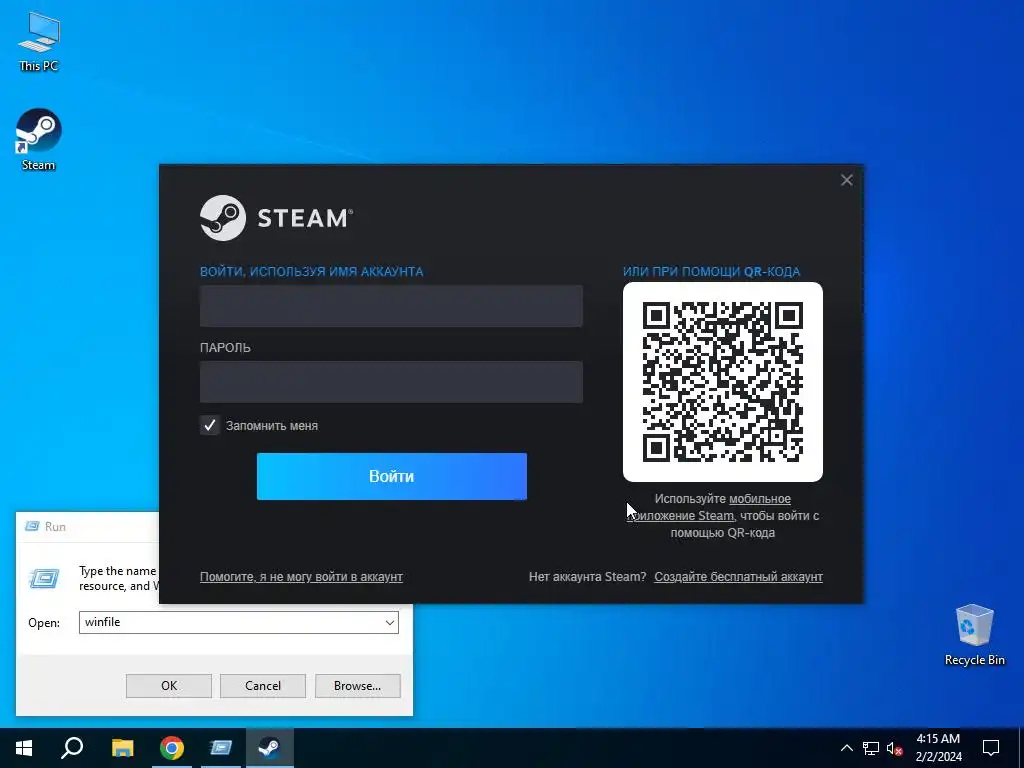Open taskbar Search magnifier

72,748
